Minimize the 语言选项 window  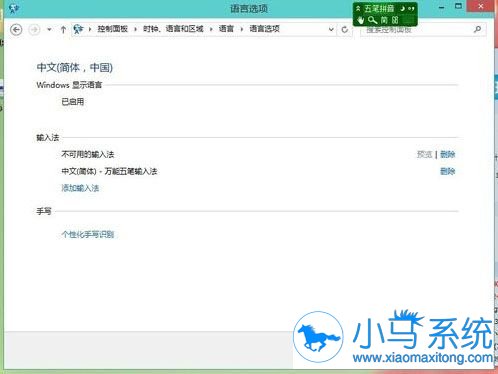click(441, 7)
